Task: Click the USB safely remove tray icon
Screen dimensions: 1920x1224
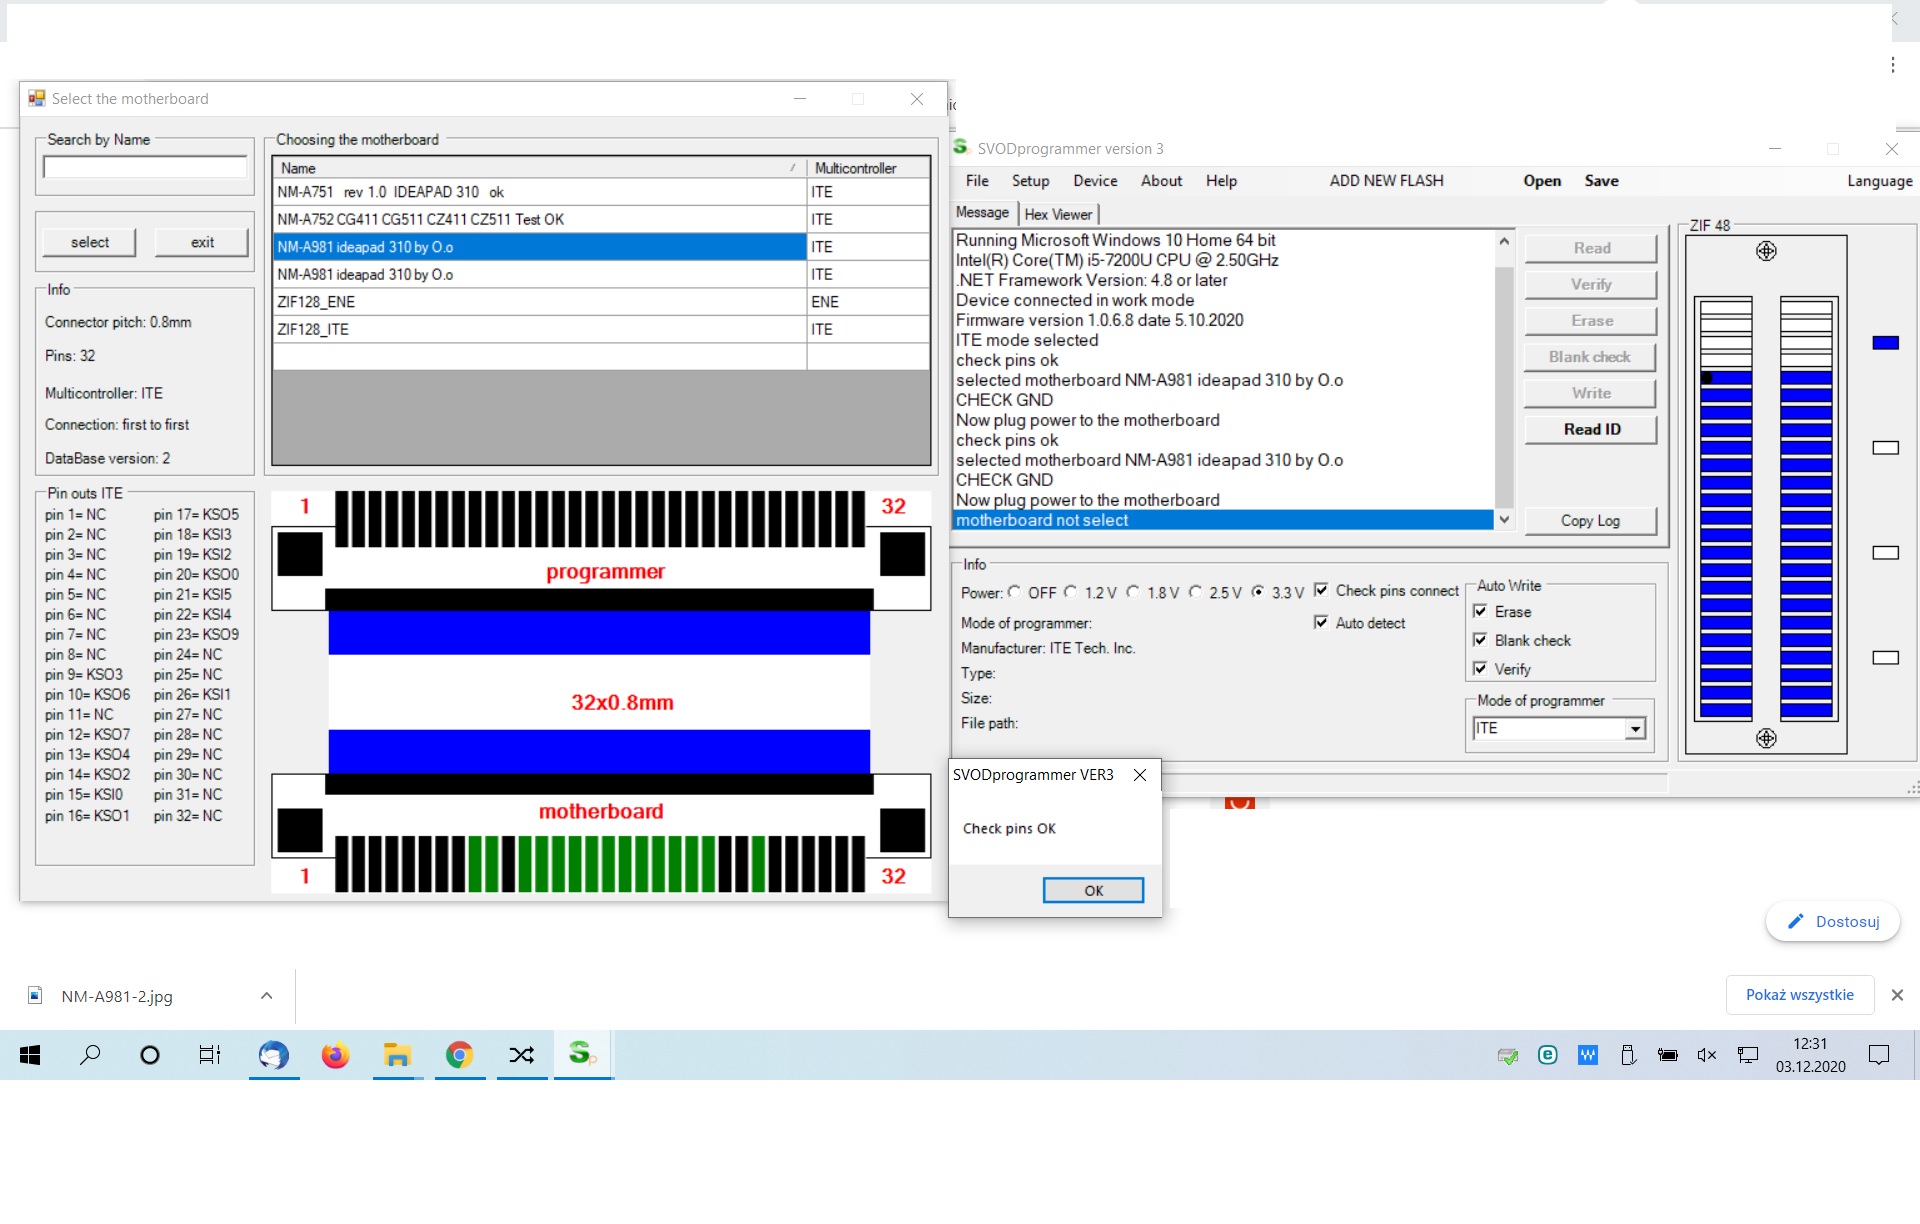Action: tap(1628, 1055)
